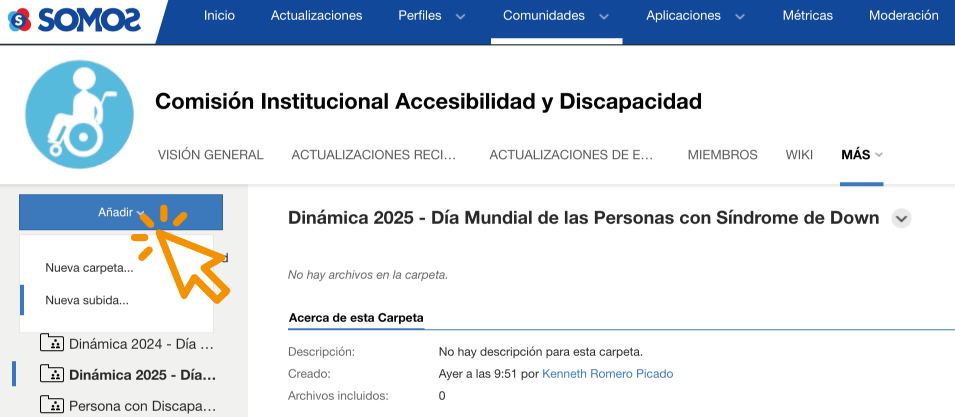Click the Persona con Discapa... folder icon
Screen dimensions: 955x417
click(x=52, y=404)
